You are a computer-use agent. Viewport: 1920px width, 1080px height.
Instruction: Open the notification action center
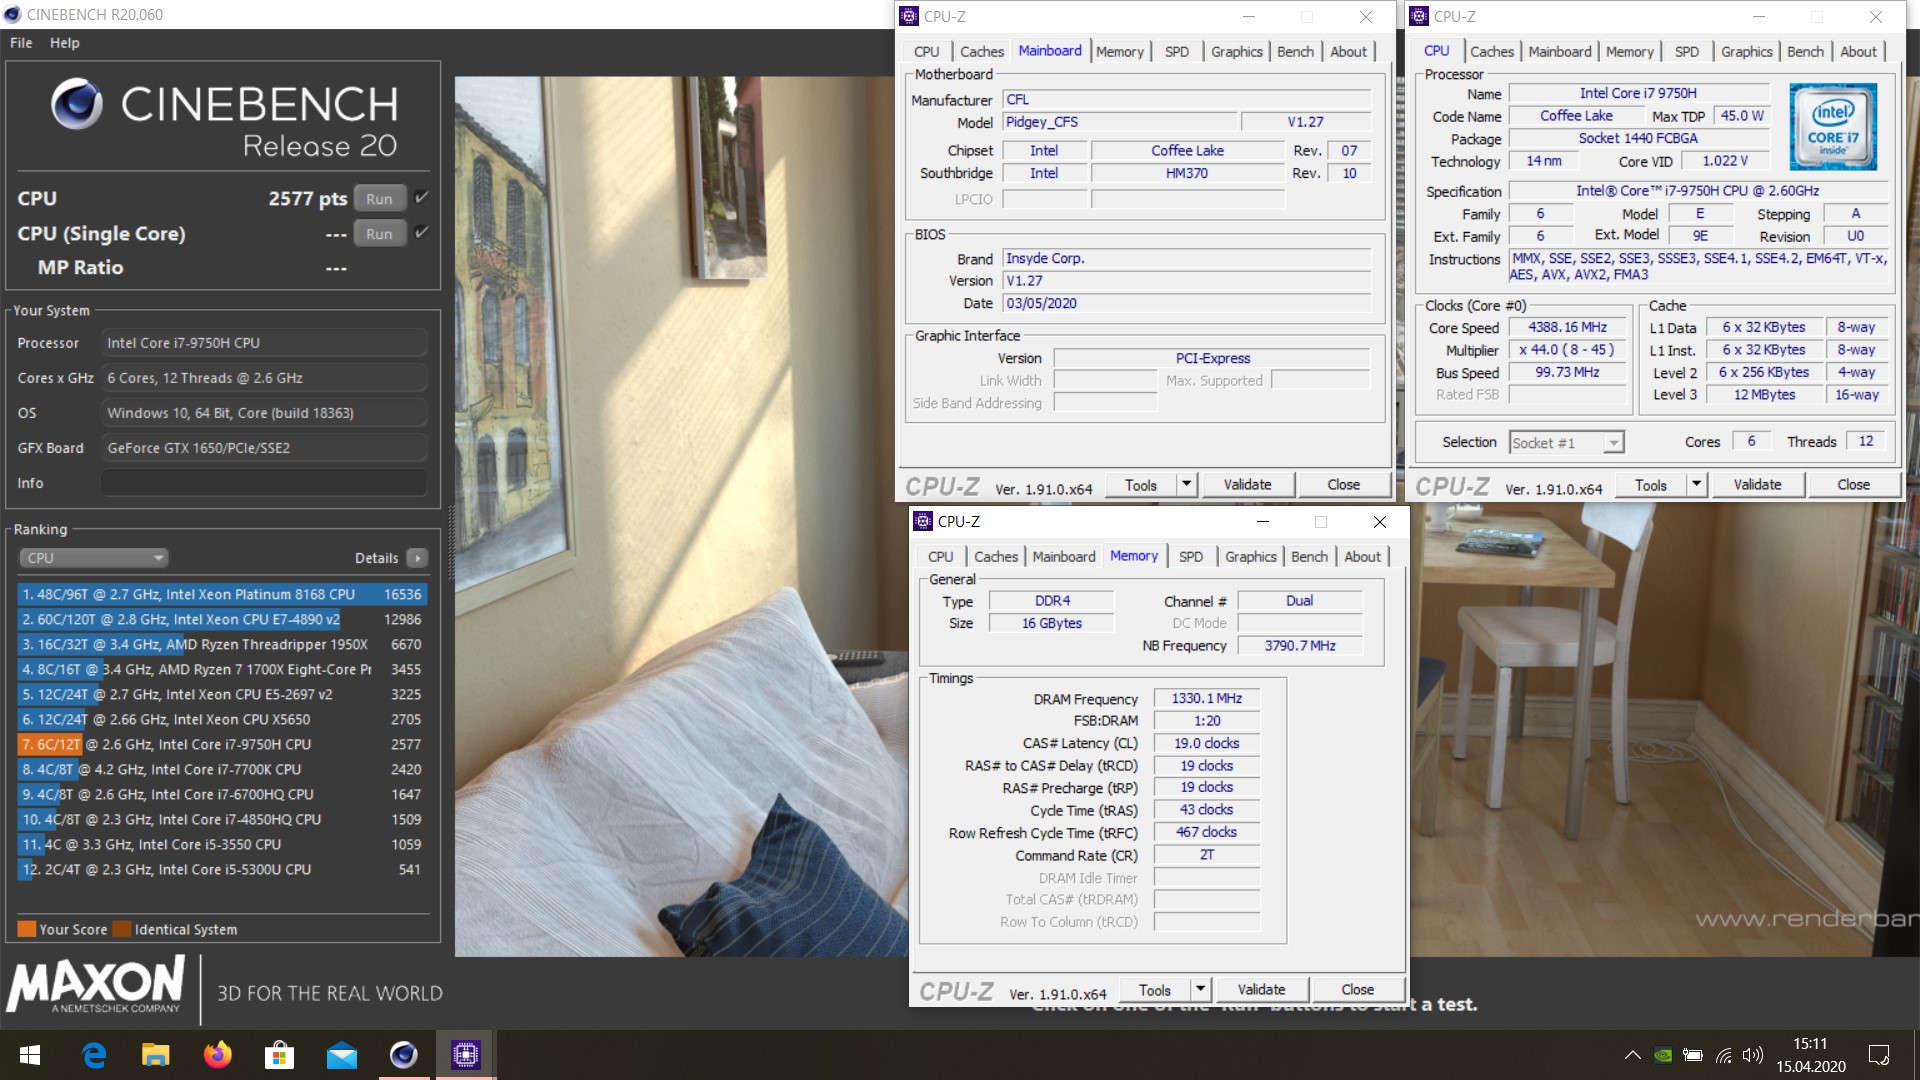(1879, 1055)
